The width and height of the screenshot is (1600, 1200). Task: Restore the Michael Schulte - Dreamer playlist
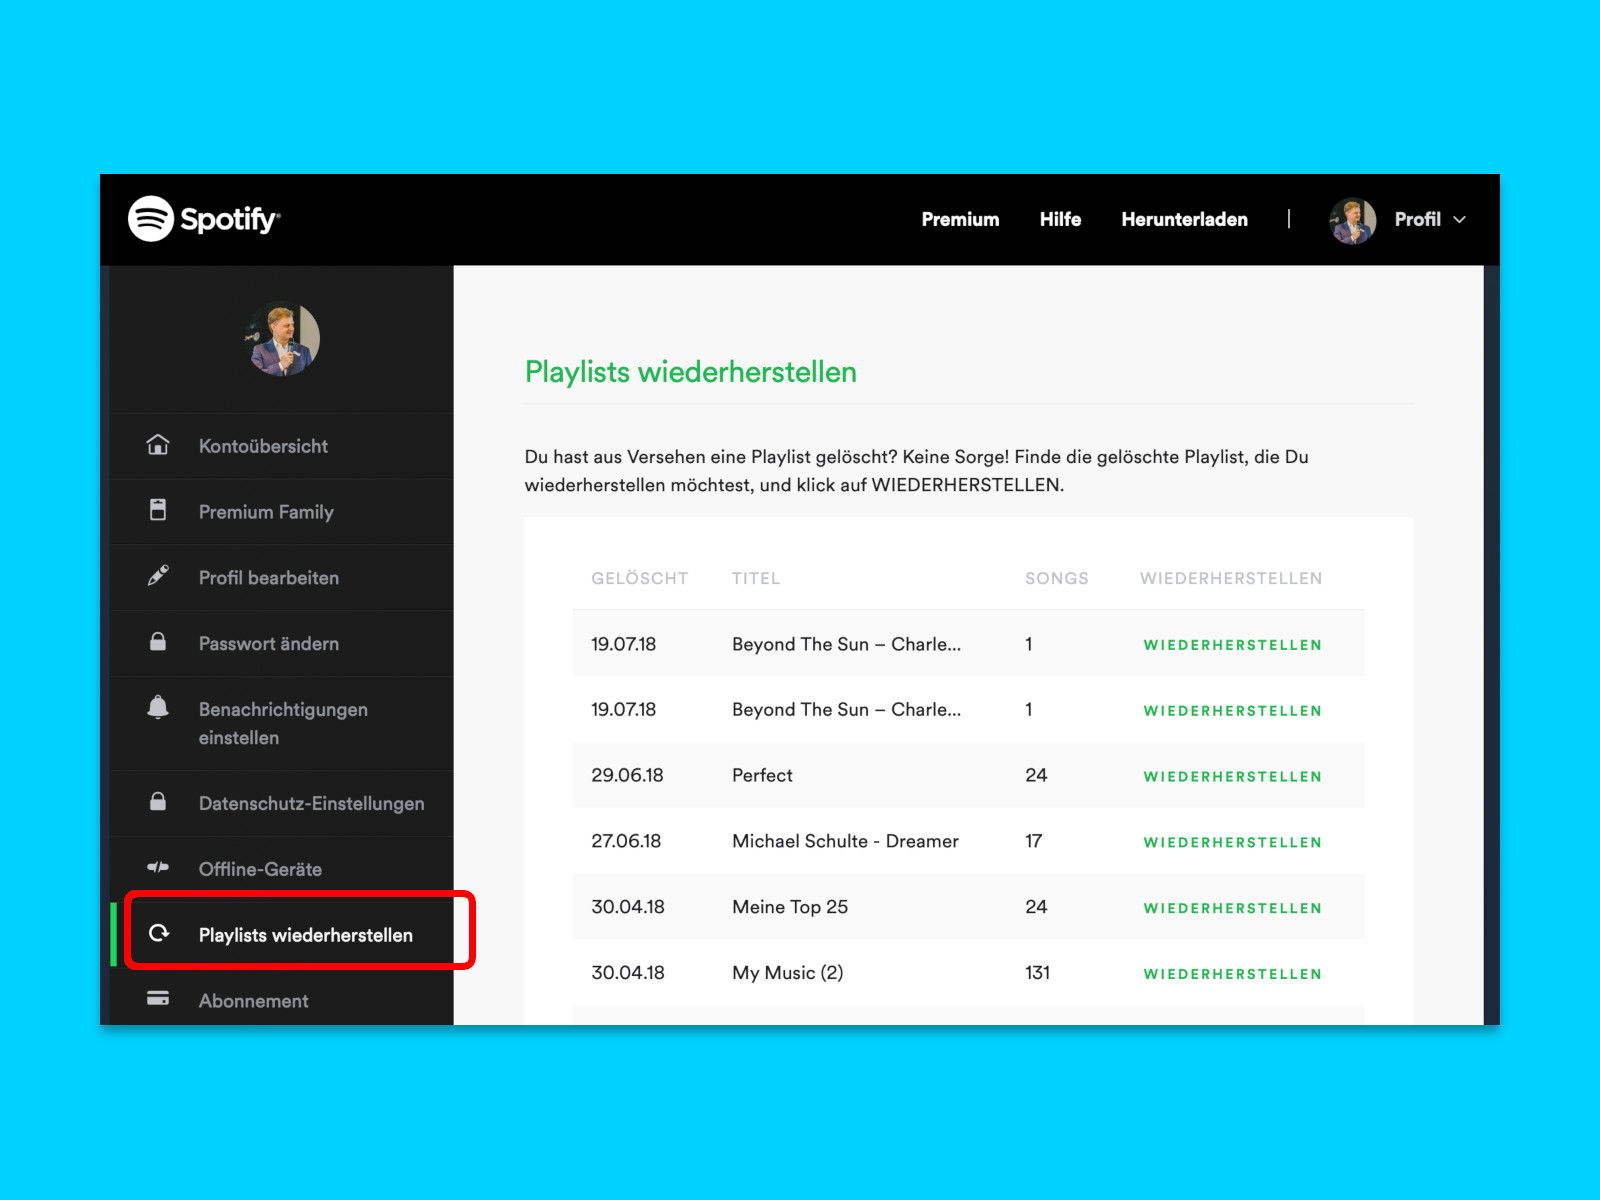coord(1232,843)
